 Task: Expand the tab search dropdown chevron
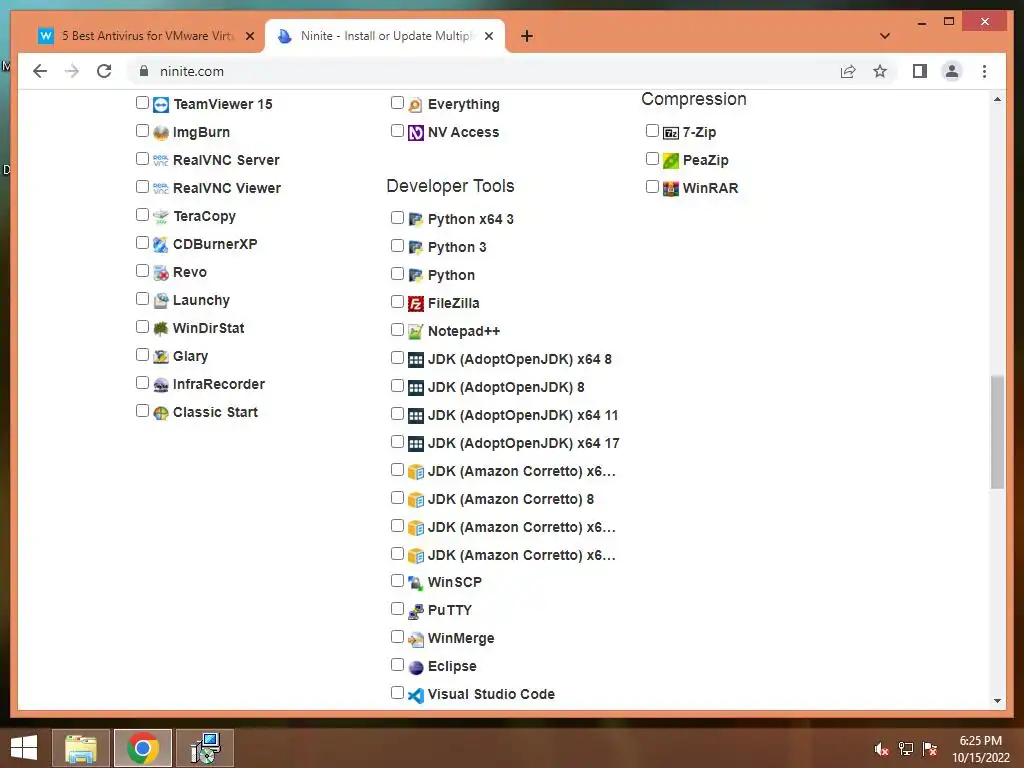885,36
